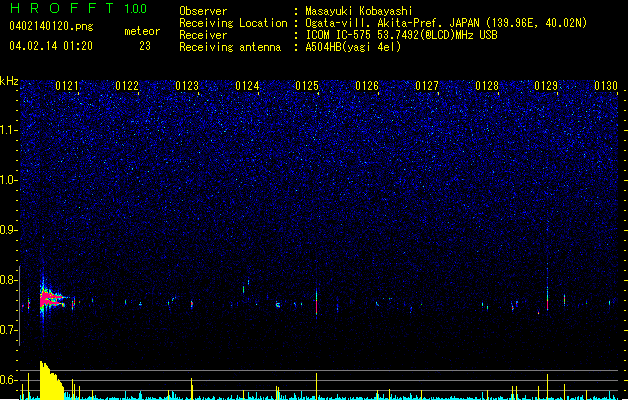Click the Receiving antenna label
This screenshot has width=629, height=400.
point(230,47)
